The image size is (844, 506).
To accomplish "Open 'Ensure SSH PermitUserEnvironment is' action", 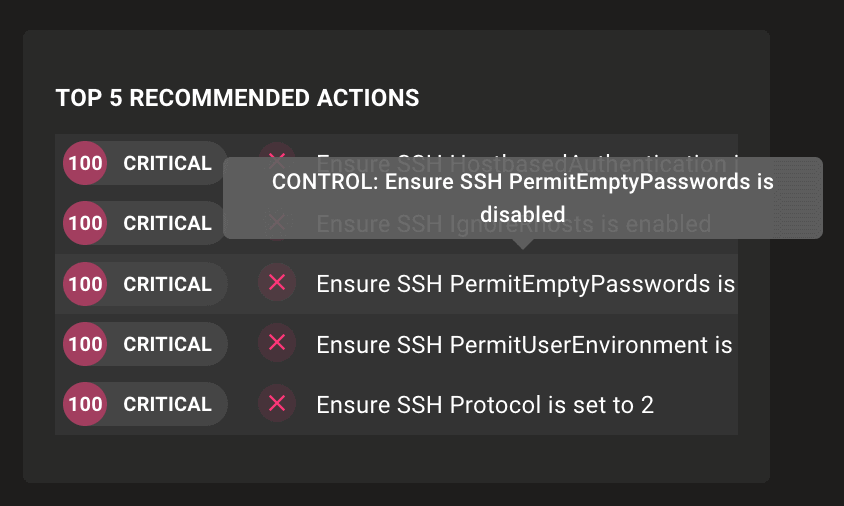I will (x=524, y=344).
